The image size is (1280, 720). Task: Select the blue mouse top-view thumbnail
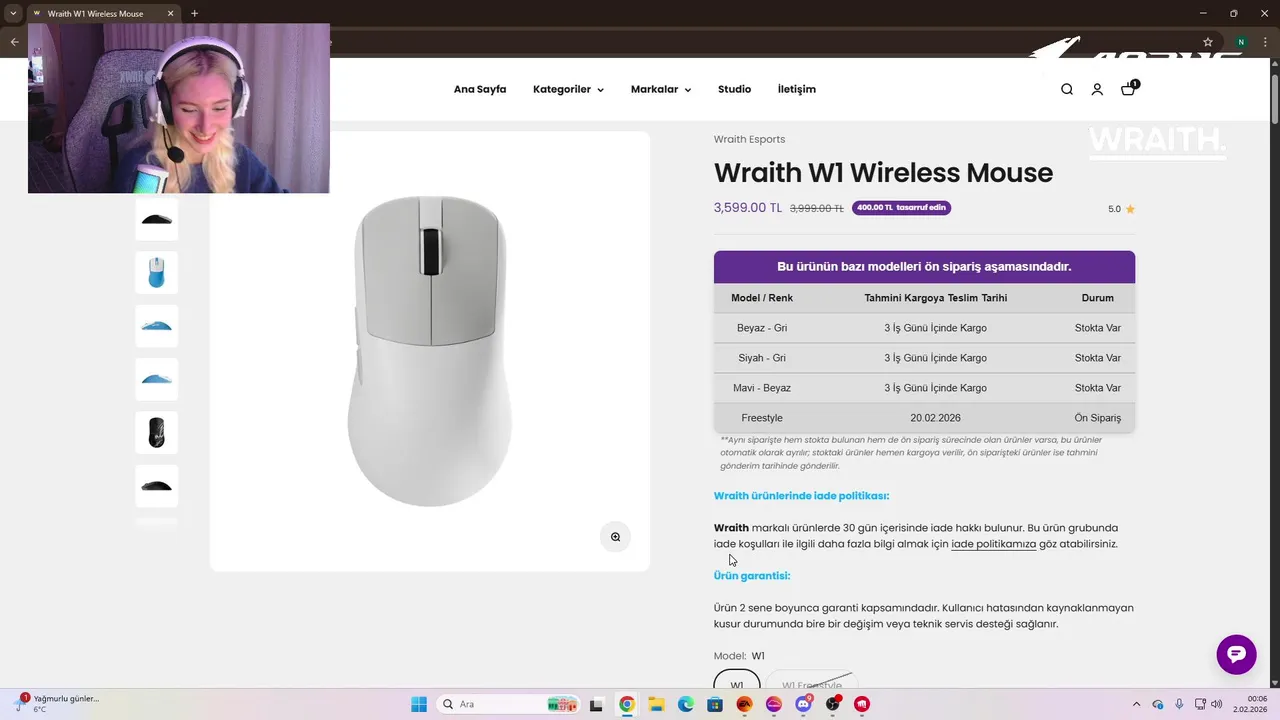[156, 272]
